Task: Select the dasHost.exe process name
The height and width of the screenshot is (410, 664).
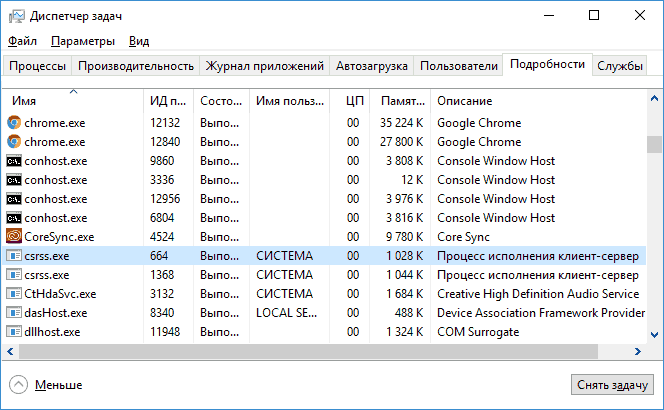Action: point(56,313)
